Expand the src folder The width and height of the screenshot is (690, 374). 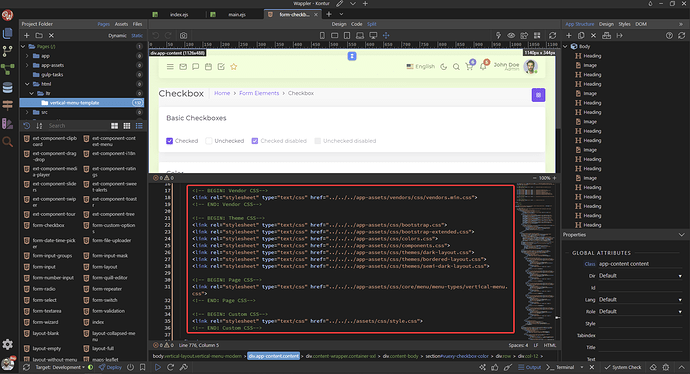tap(27, 112)
